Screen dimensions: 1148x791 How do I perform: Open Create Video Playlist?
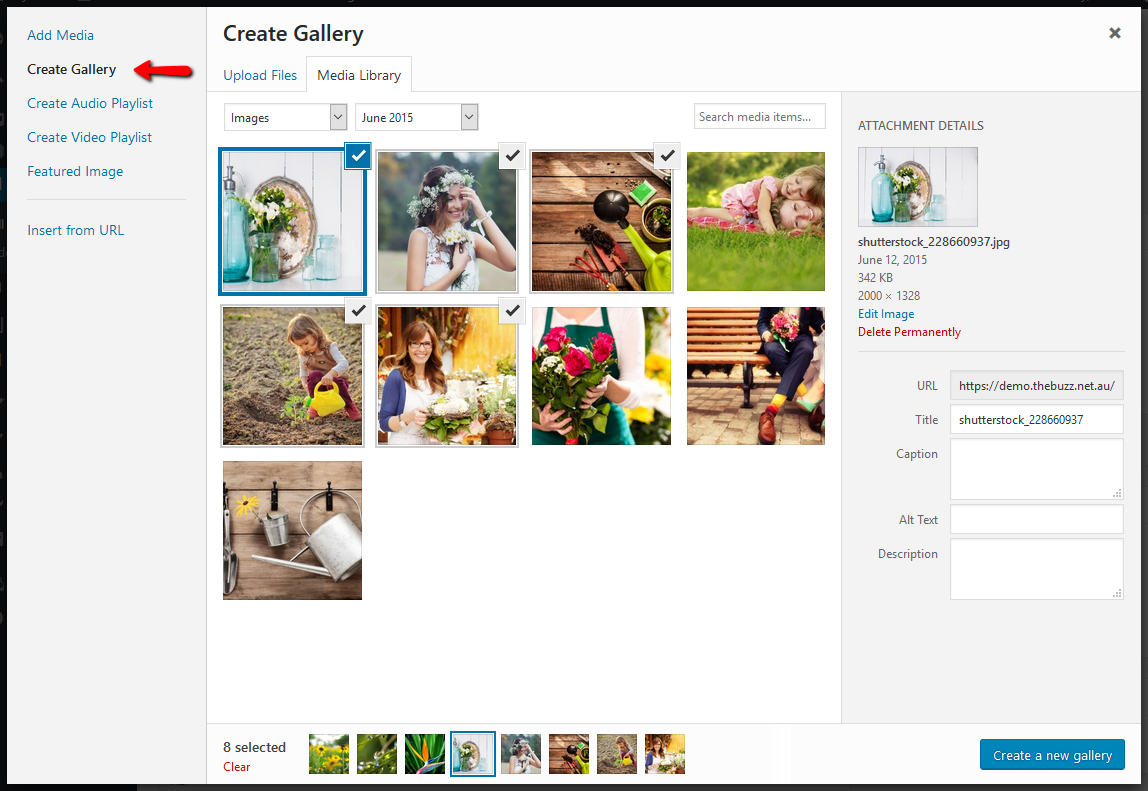[x=89, y=137]
